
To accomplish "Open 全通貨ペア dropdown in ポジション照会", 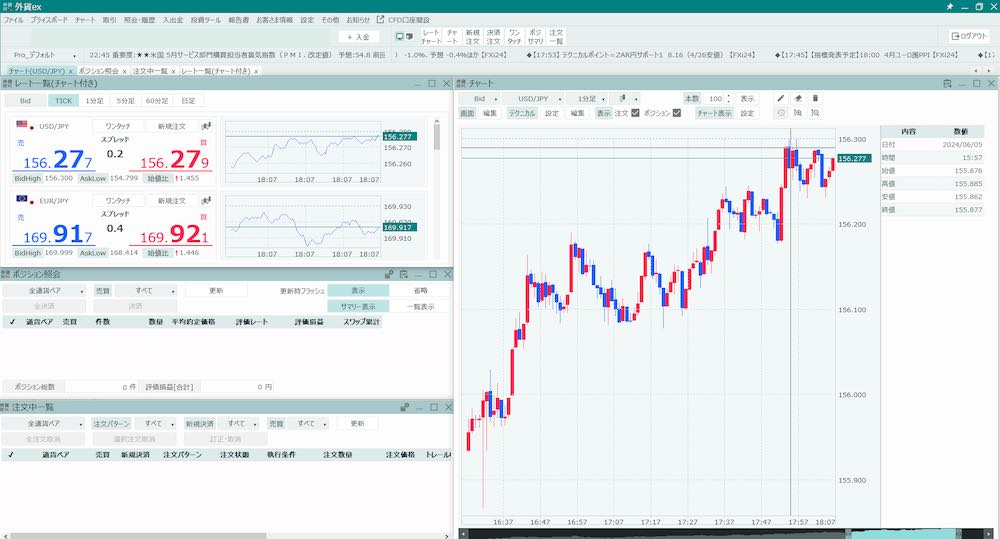I will [45, 291].
